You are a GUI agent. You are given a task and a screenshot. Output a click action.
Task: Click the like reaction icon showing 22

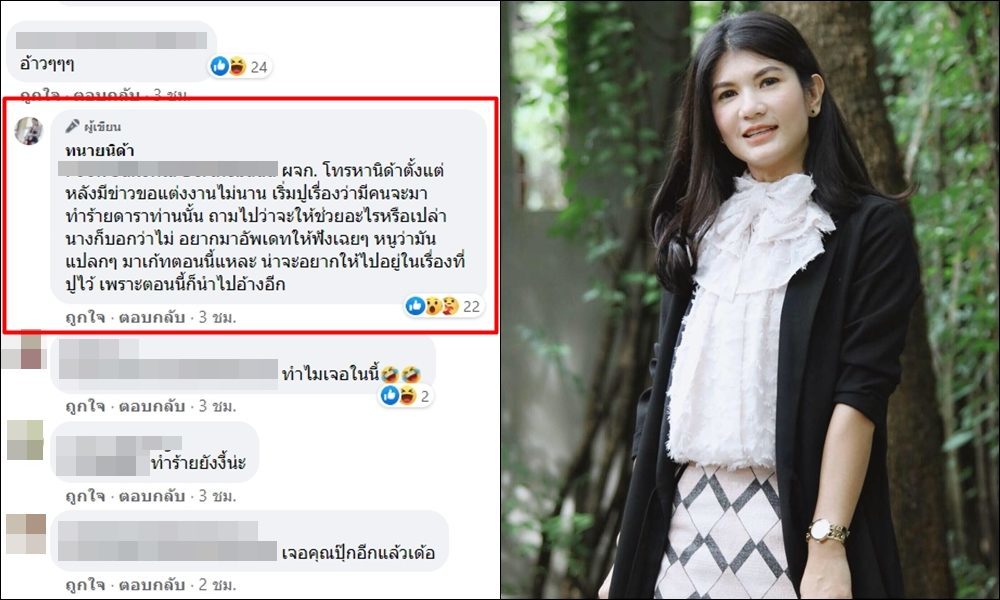415,306
